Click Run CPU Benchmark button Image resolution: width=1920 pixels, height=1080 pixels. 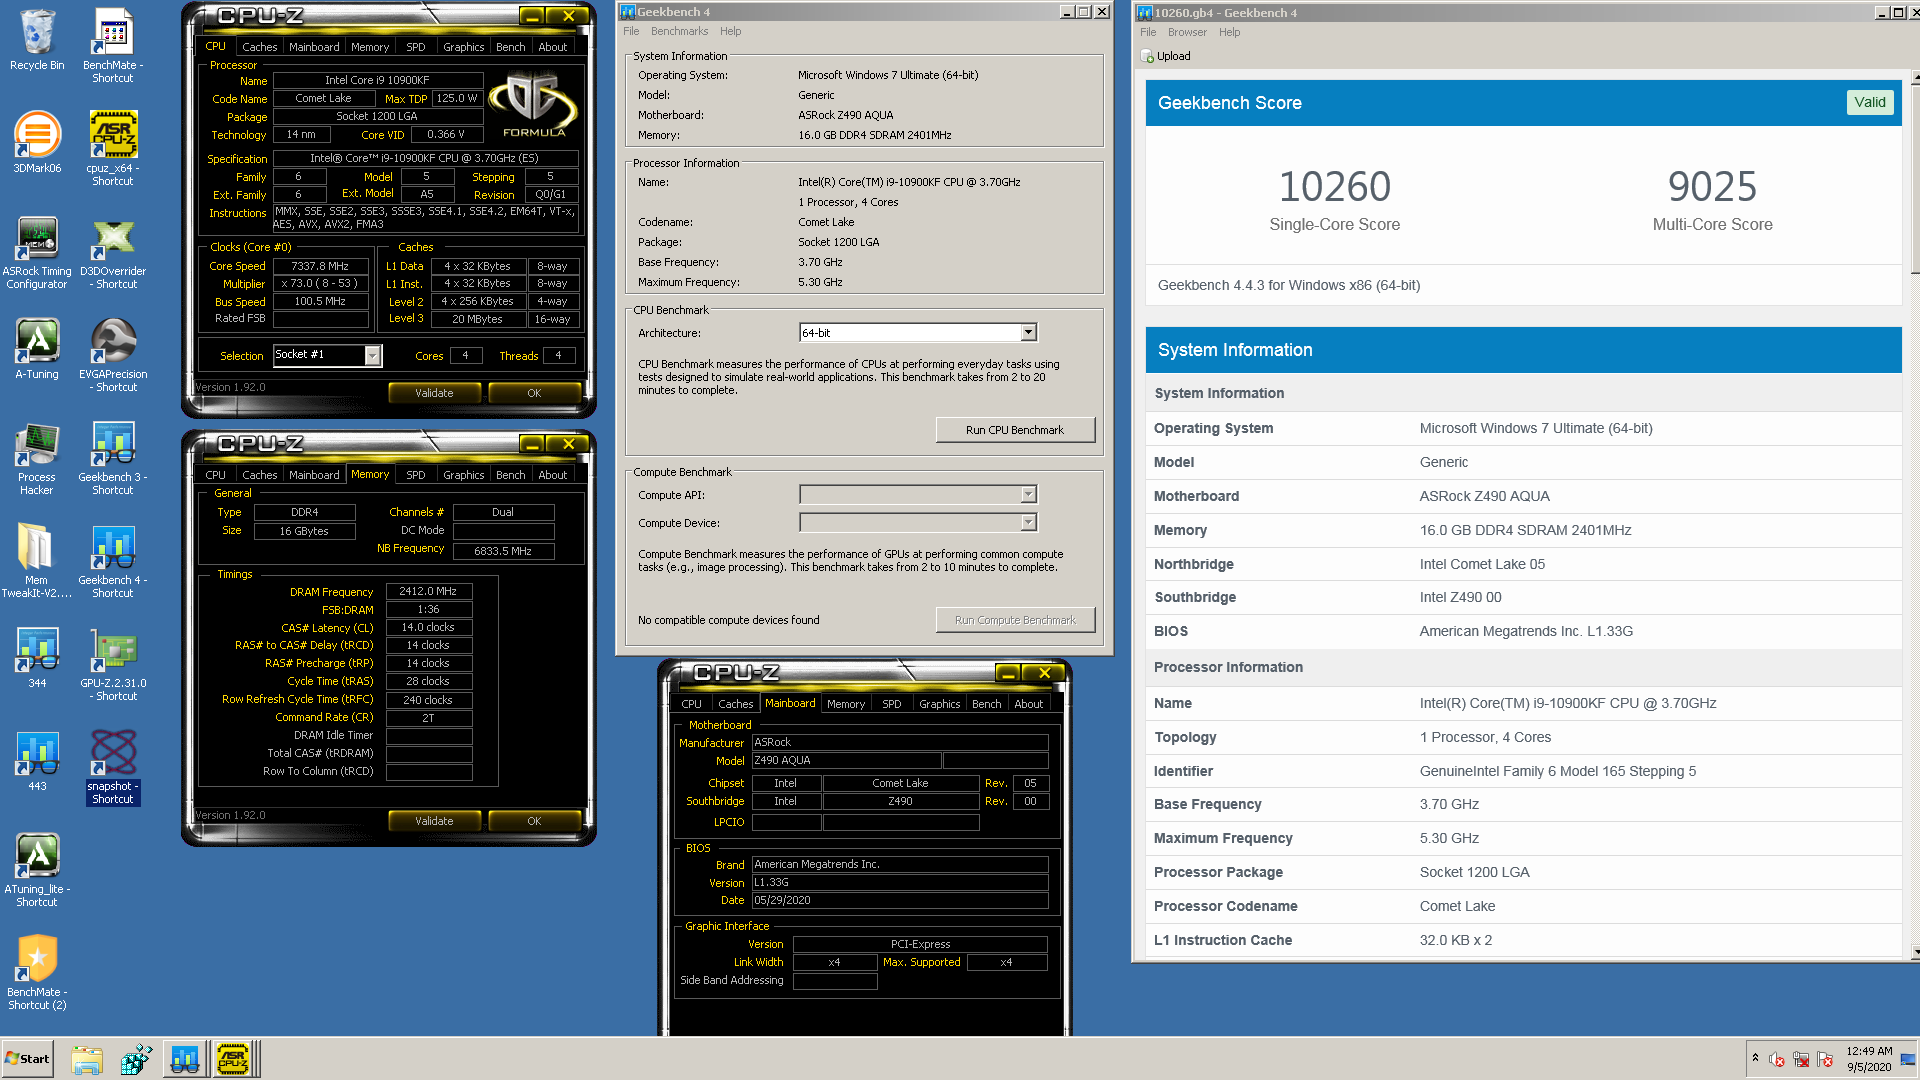pos(1015,430)
